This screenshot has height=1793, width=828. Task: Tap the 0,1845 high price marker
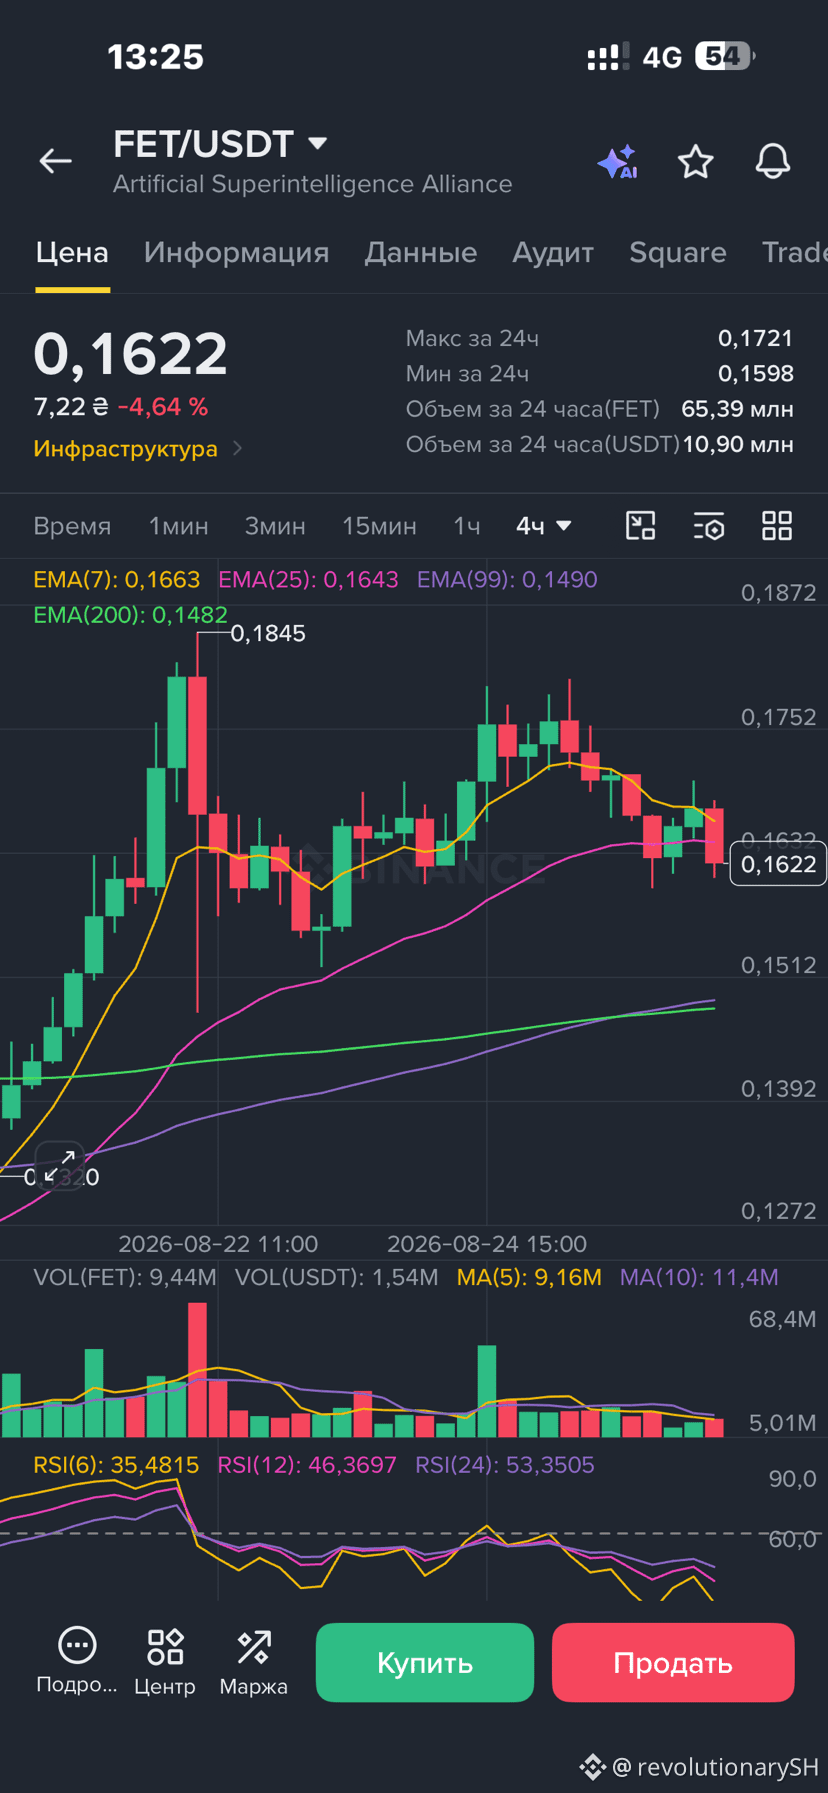click(x=268, y=633)
